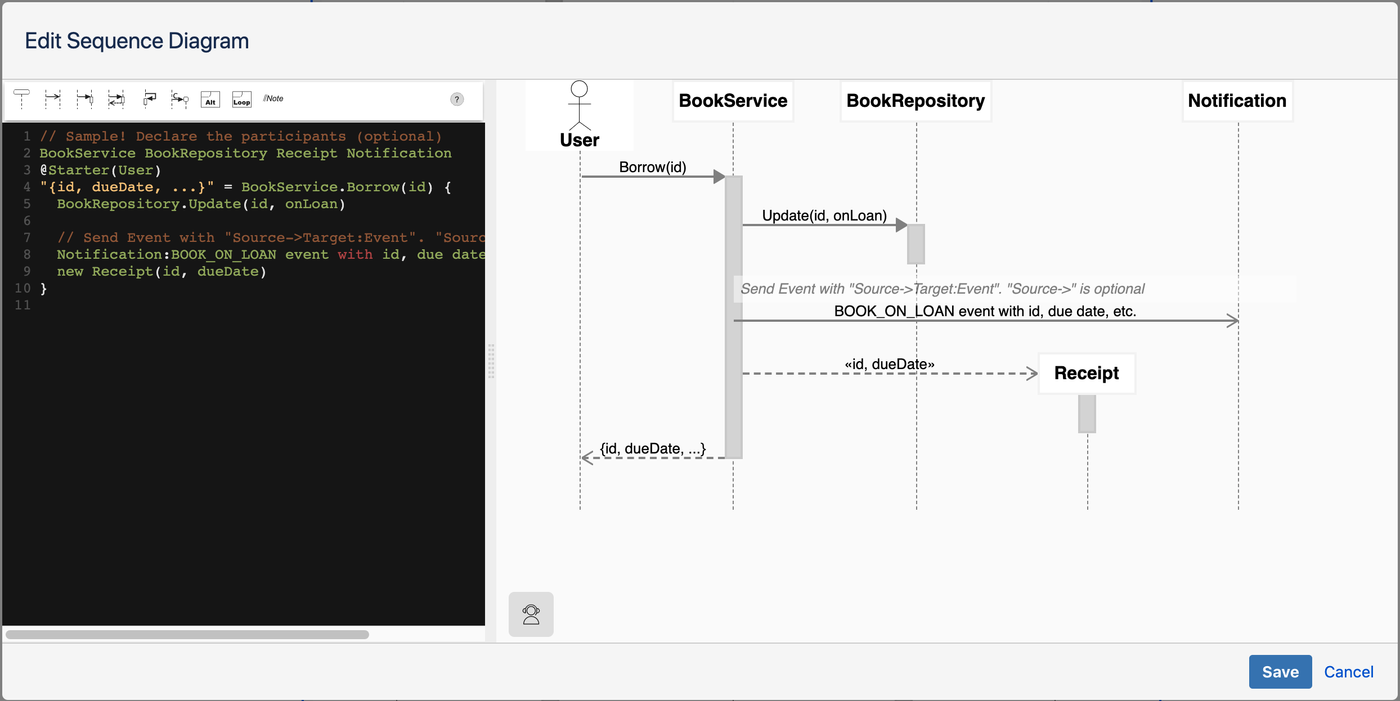Insert a self-message using toolbar icon
The height and width of the screenshot is (701, 1400).
coord(150,98)
